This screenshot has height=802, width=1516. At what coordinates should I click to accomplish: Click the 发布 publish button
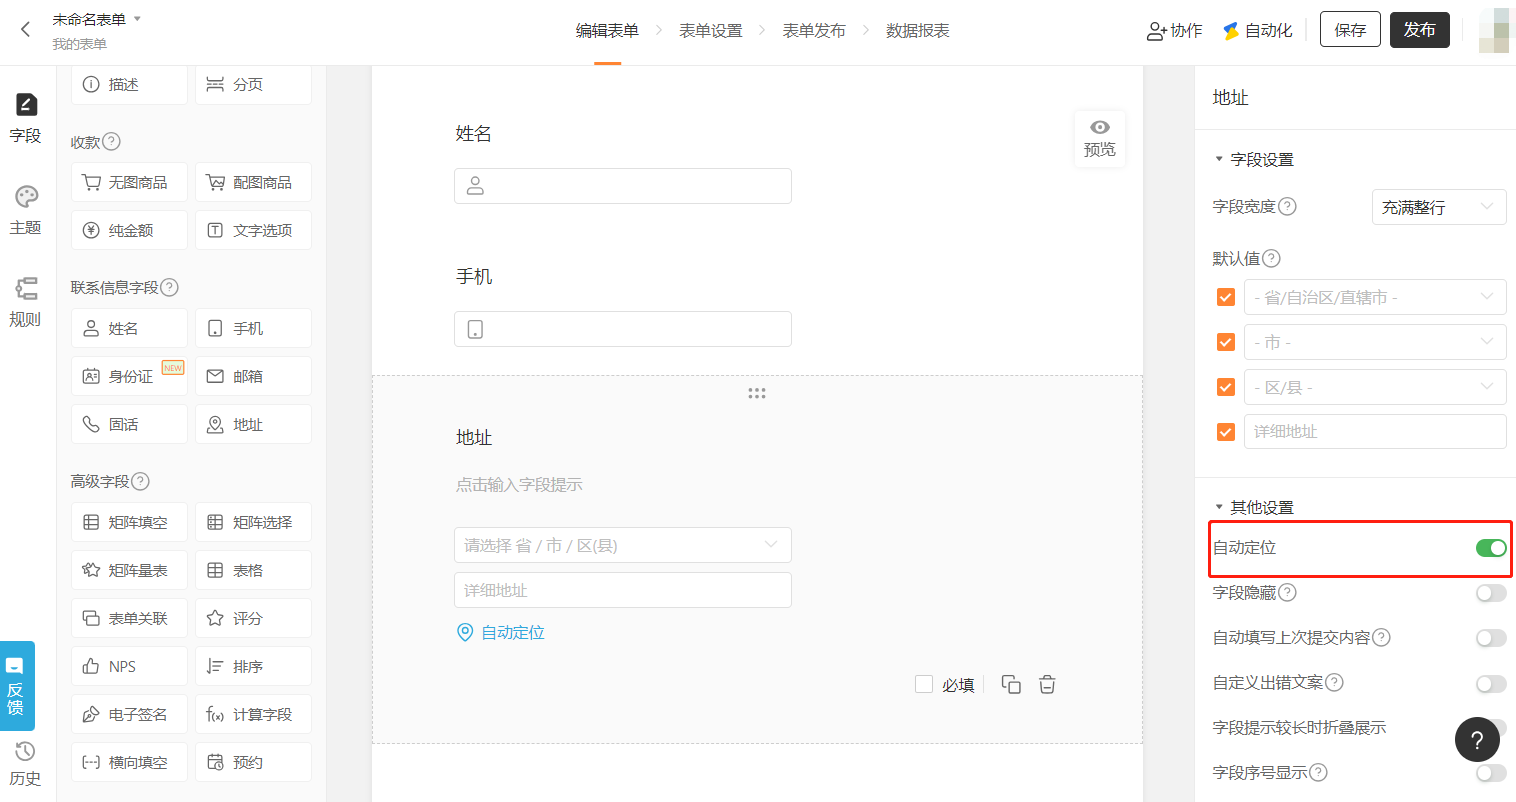tap(1420, 30)
